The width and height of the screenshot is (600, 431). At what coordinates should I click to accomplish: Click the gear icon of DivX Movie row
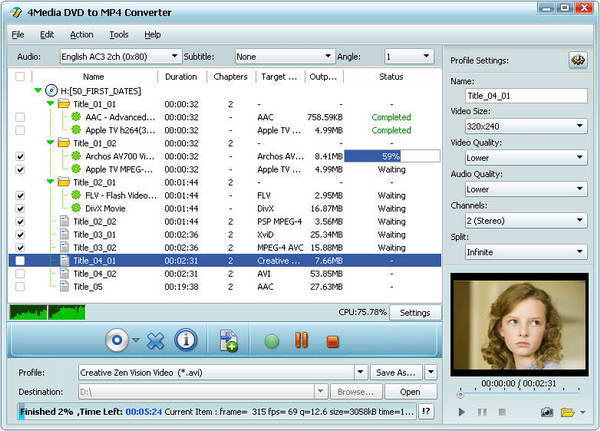pyautogui.click(x=76, y=208)
